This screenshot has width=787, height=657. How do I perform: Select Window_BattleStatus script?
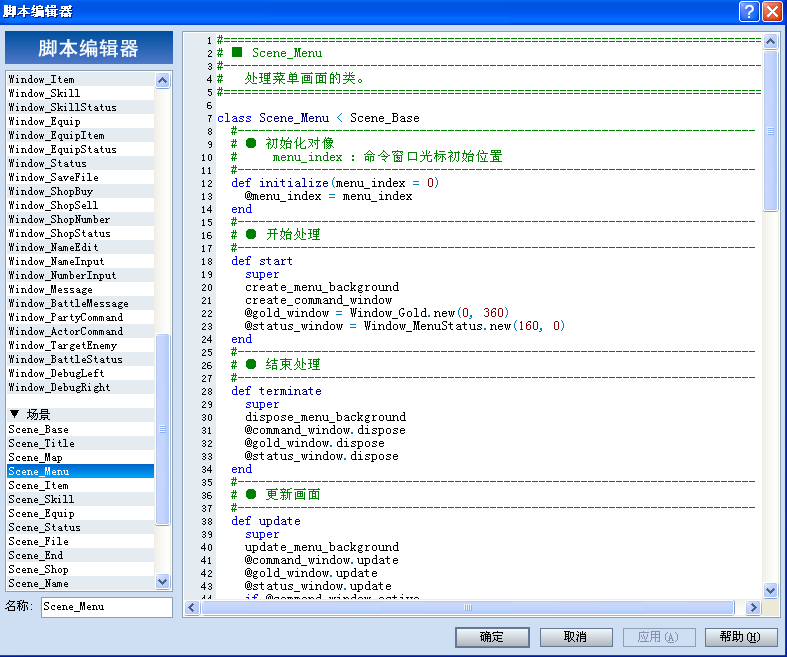tap(80, 360)
